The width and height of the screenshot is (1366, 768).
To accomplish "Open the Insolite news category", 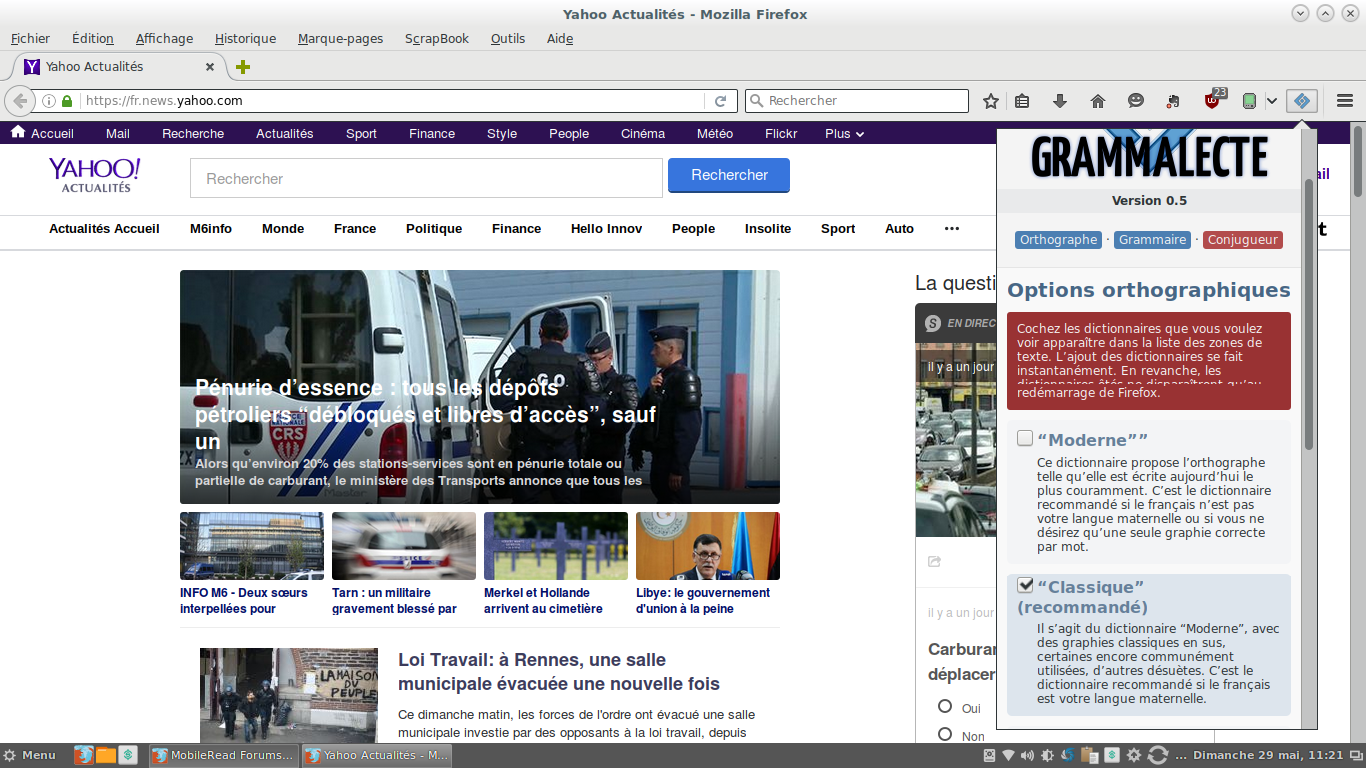I will [768, 229].
